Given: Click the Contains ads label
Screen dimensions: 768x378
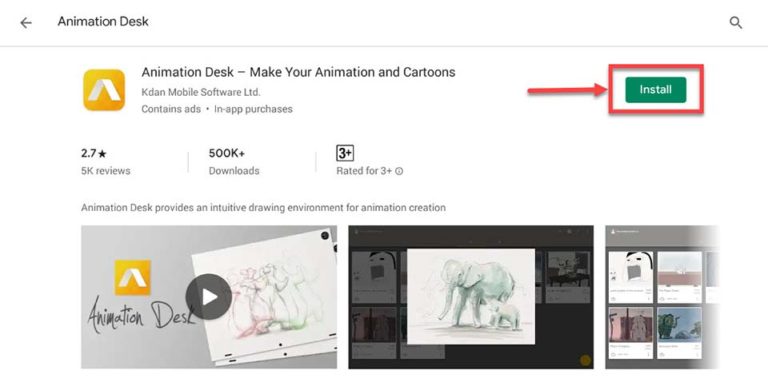Looking at the screenshot, I should point(171,109).
